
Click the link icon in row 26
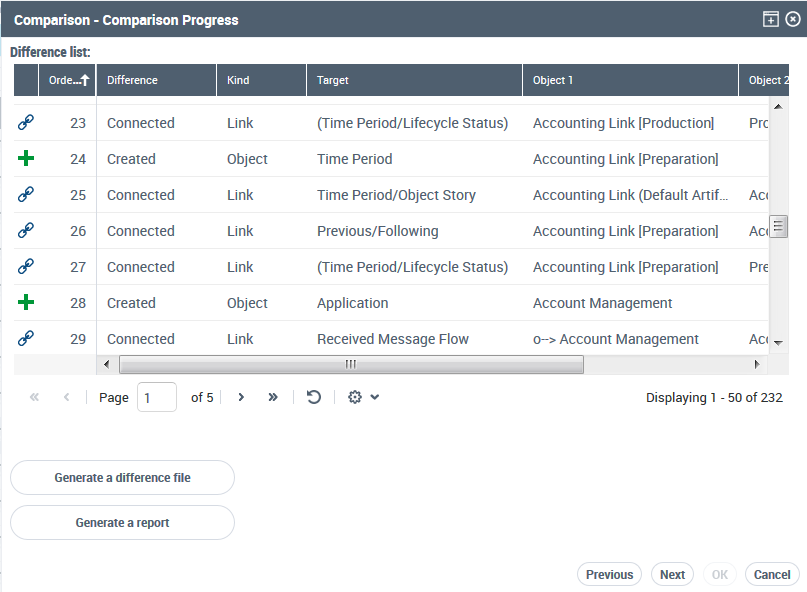point(26,231)
